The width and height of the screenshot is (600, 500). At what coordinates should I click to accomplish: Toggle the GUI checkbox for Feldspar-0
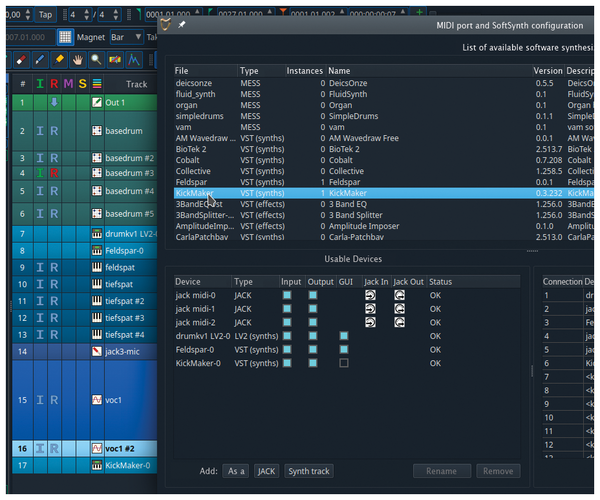point(344,349)
